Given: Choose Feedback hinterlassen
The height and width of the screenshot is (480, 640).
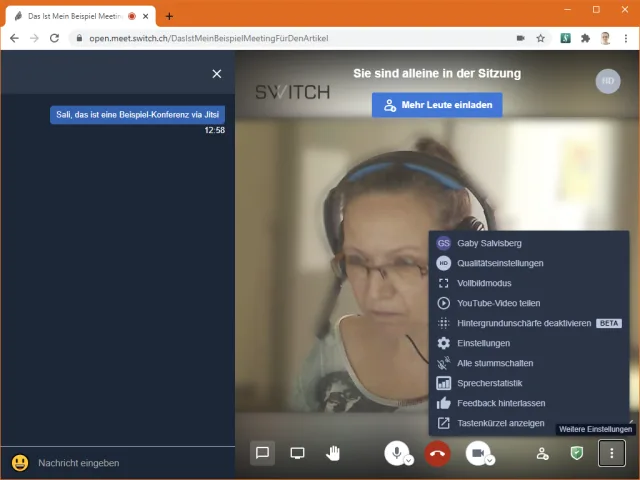Looking at the screenshot, I should click(x=529, y=403).
